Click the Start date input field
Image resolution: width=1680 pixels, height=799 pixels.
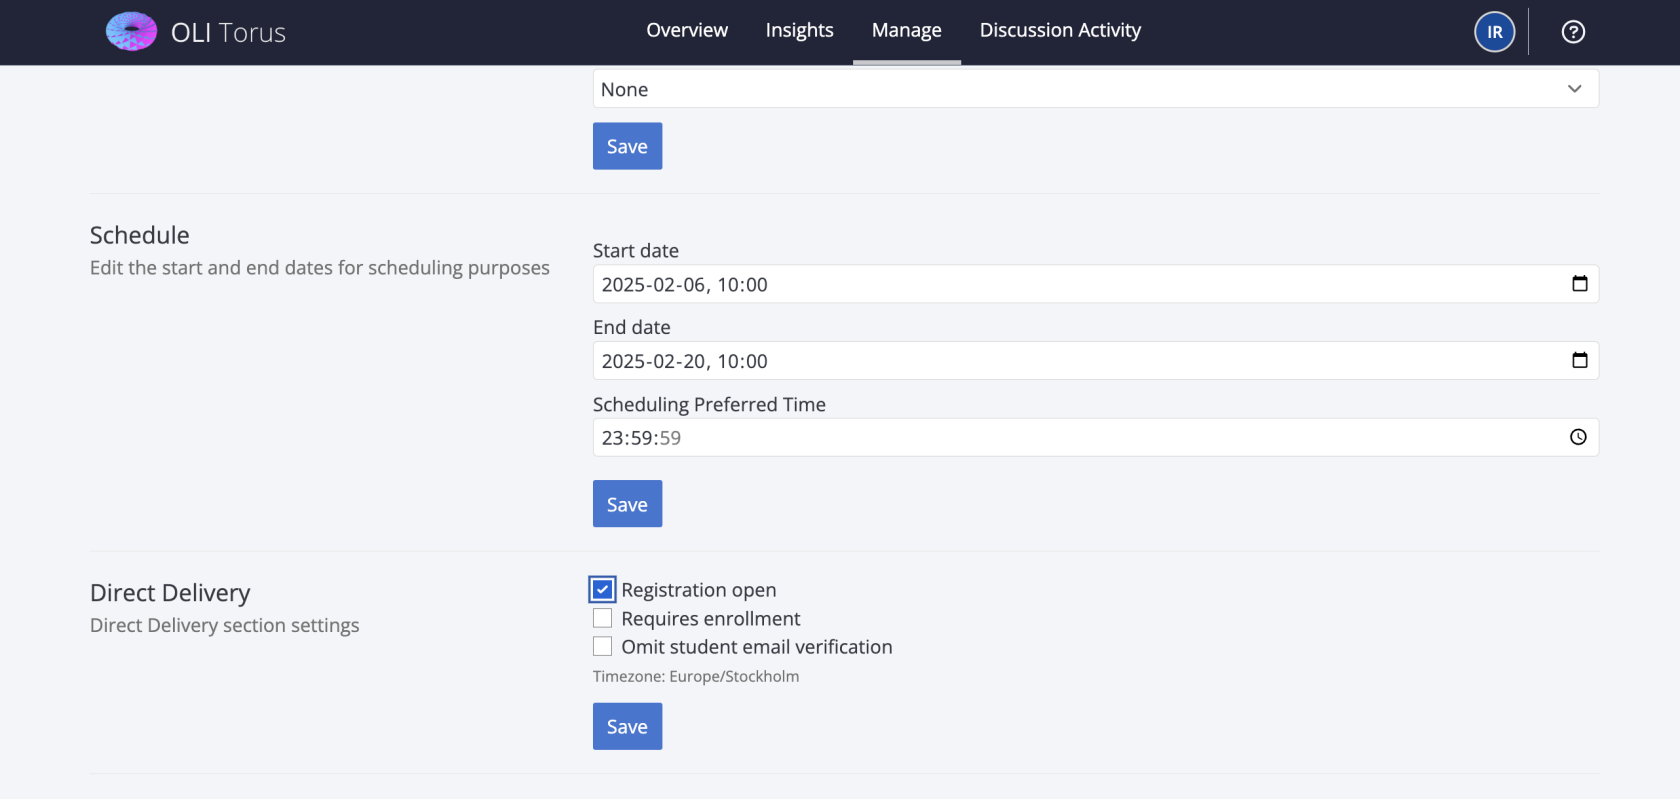[1095, 284]
